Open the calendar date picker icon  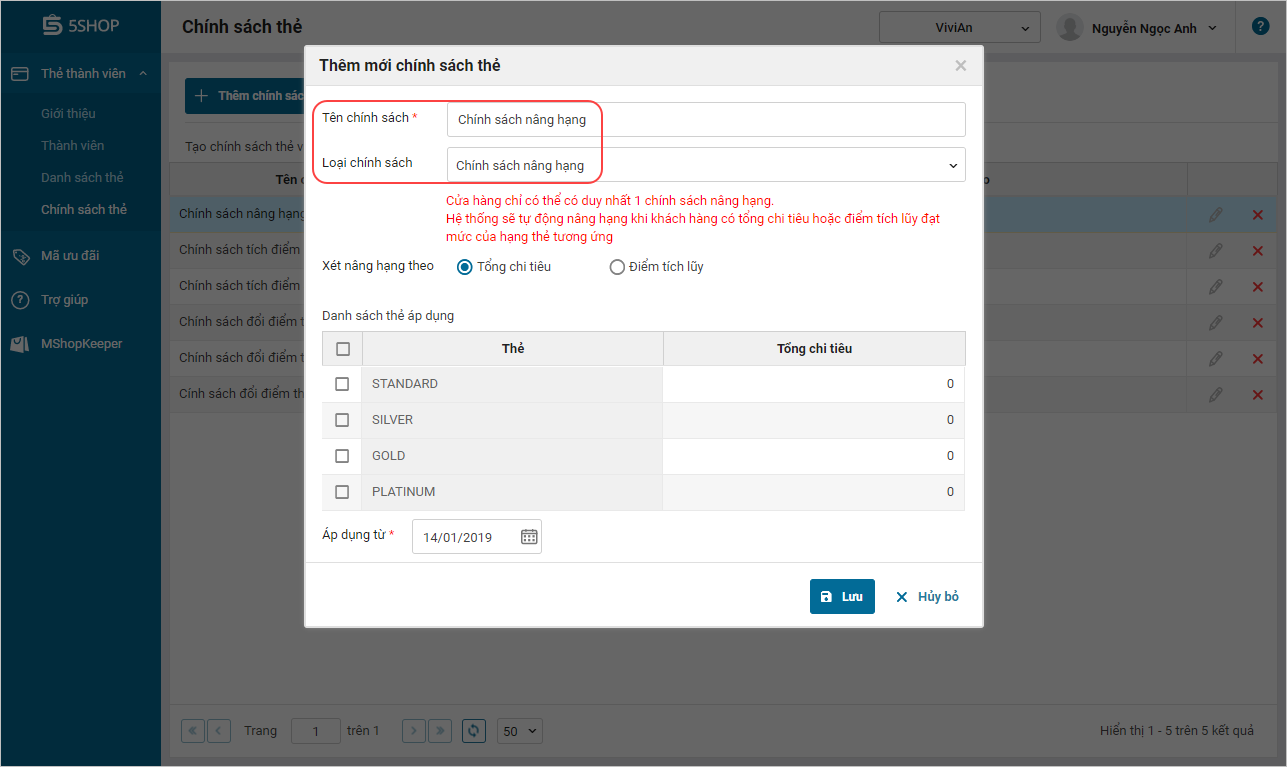pos(530,537)
